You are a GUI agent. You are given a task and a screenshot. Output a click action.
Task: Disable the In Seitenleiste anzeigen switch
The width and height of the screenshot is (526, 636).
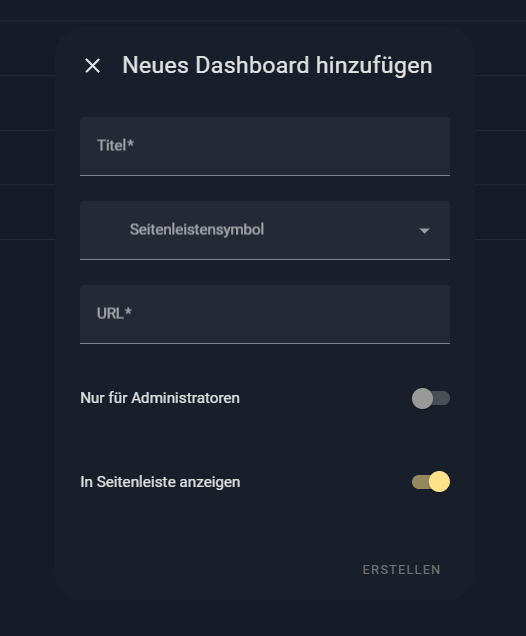[431, 482]
